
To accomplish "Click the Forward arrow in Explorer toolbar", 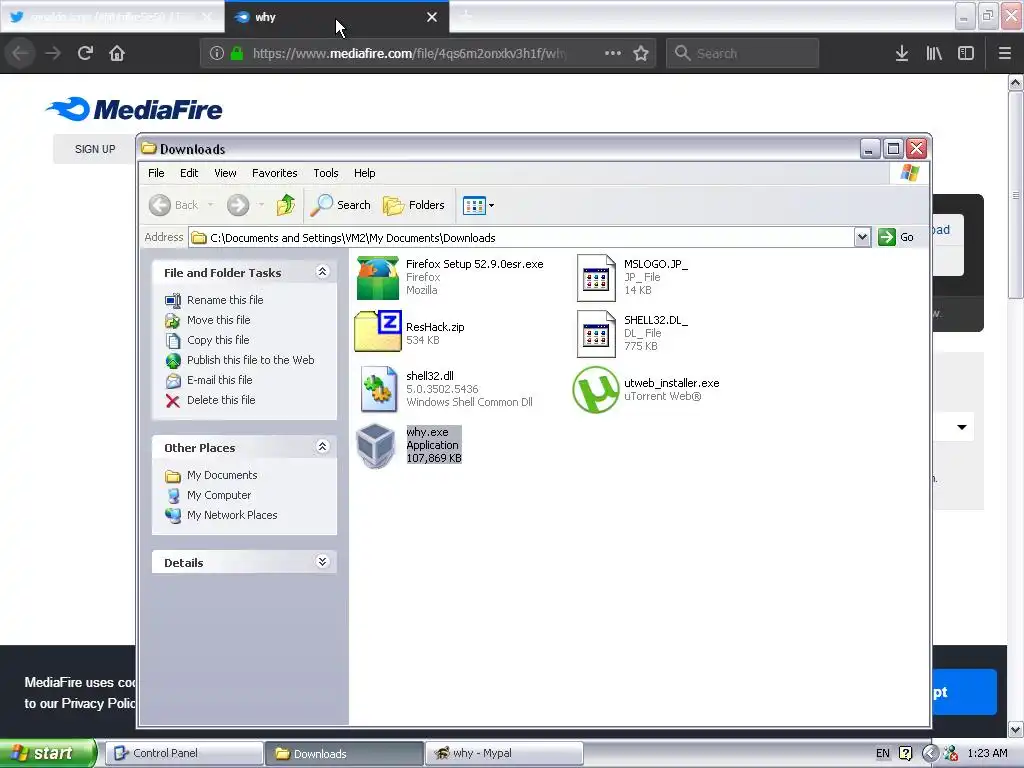I will 238,205.
